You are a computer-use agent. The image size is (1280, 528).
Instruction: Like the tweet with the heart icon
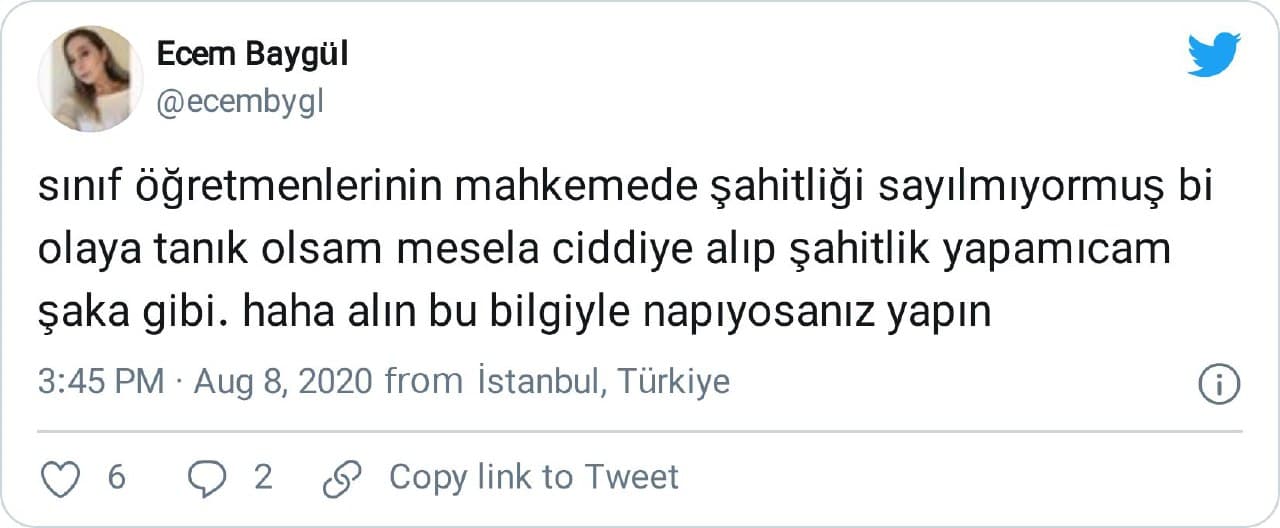(63, 478)
